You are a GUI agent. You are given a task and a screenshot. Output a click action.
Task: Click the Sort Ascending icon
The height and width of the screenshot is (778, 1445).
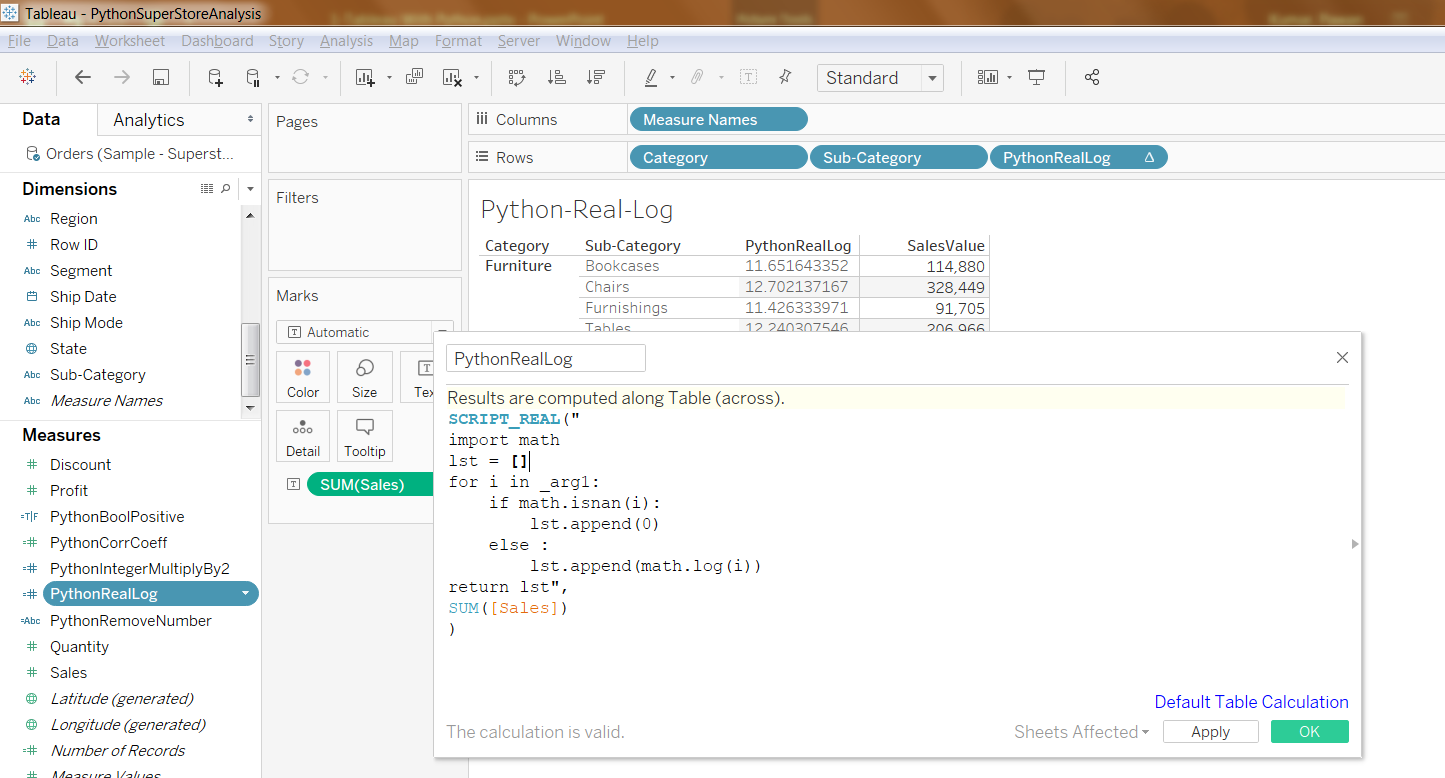pos(557,78)
